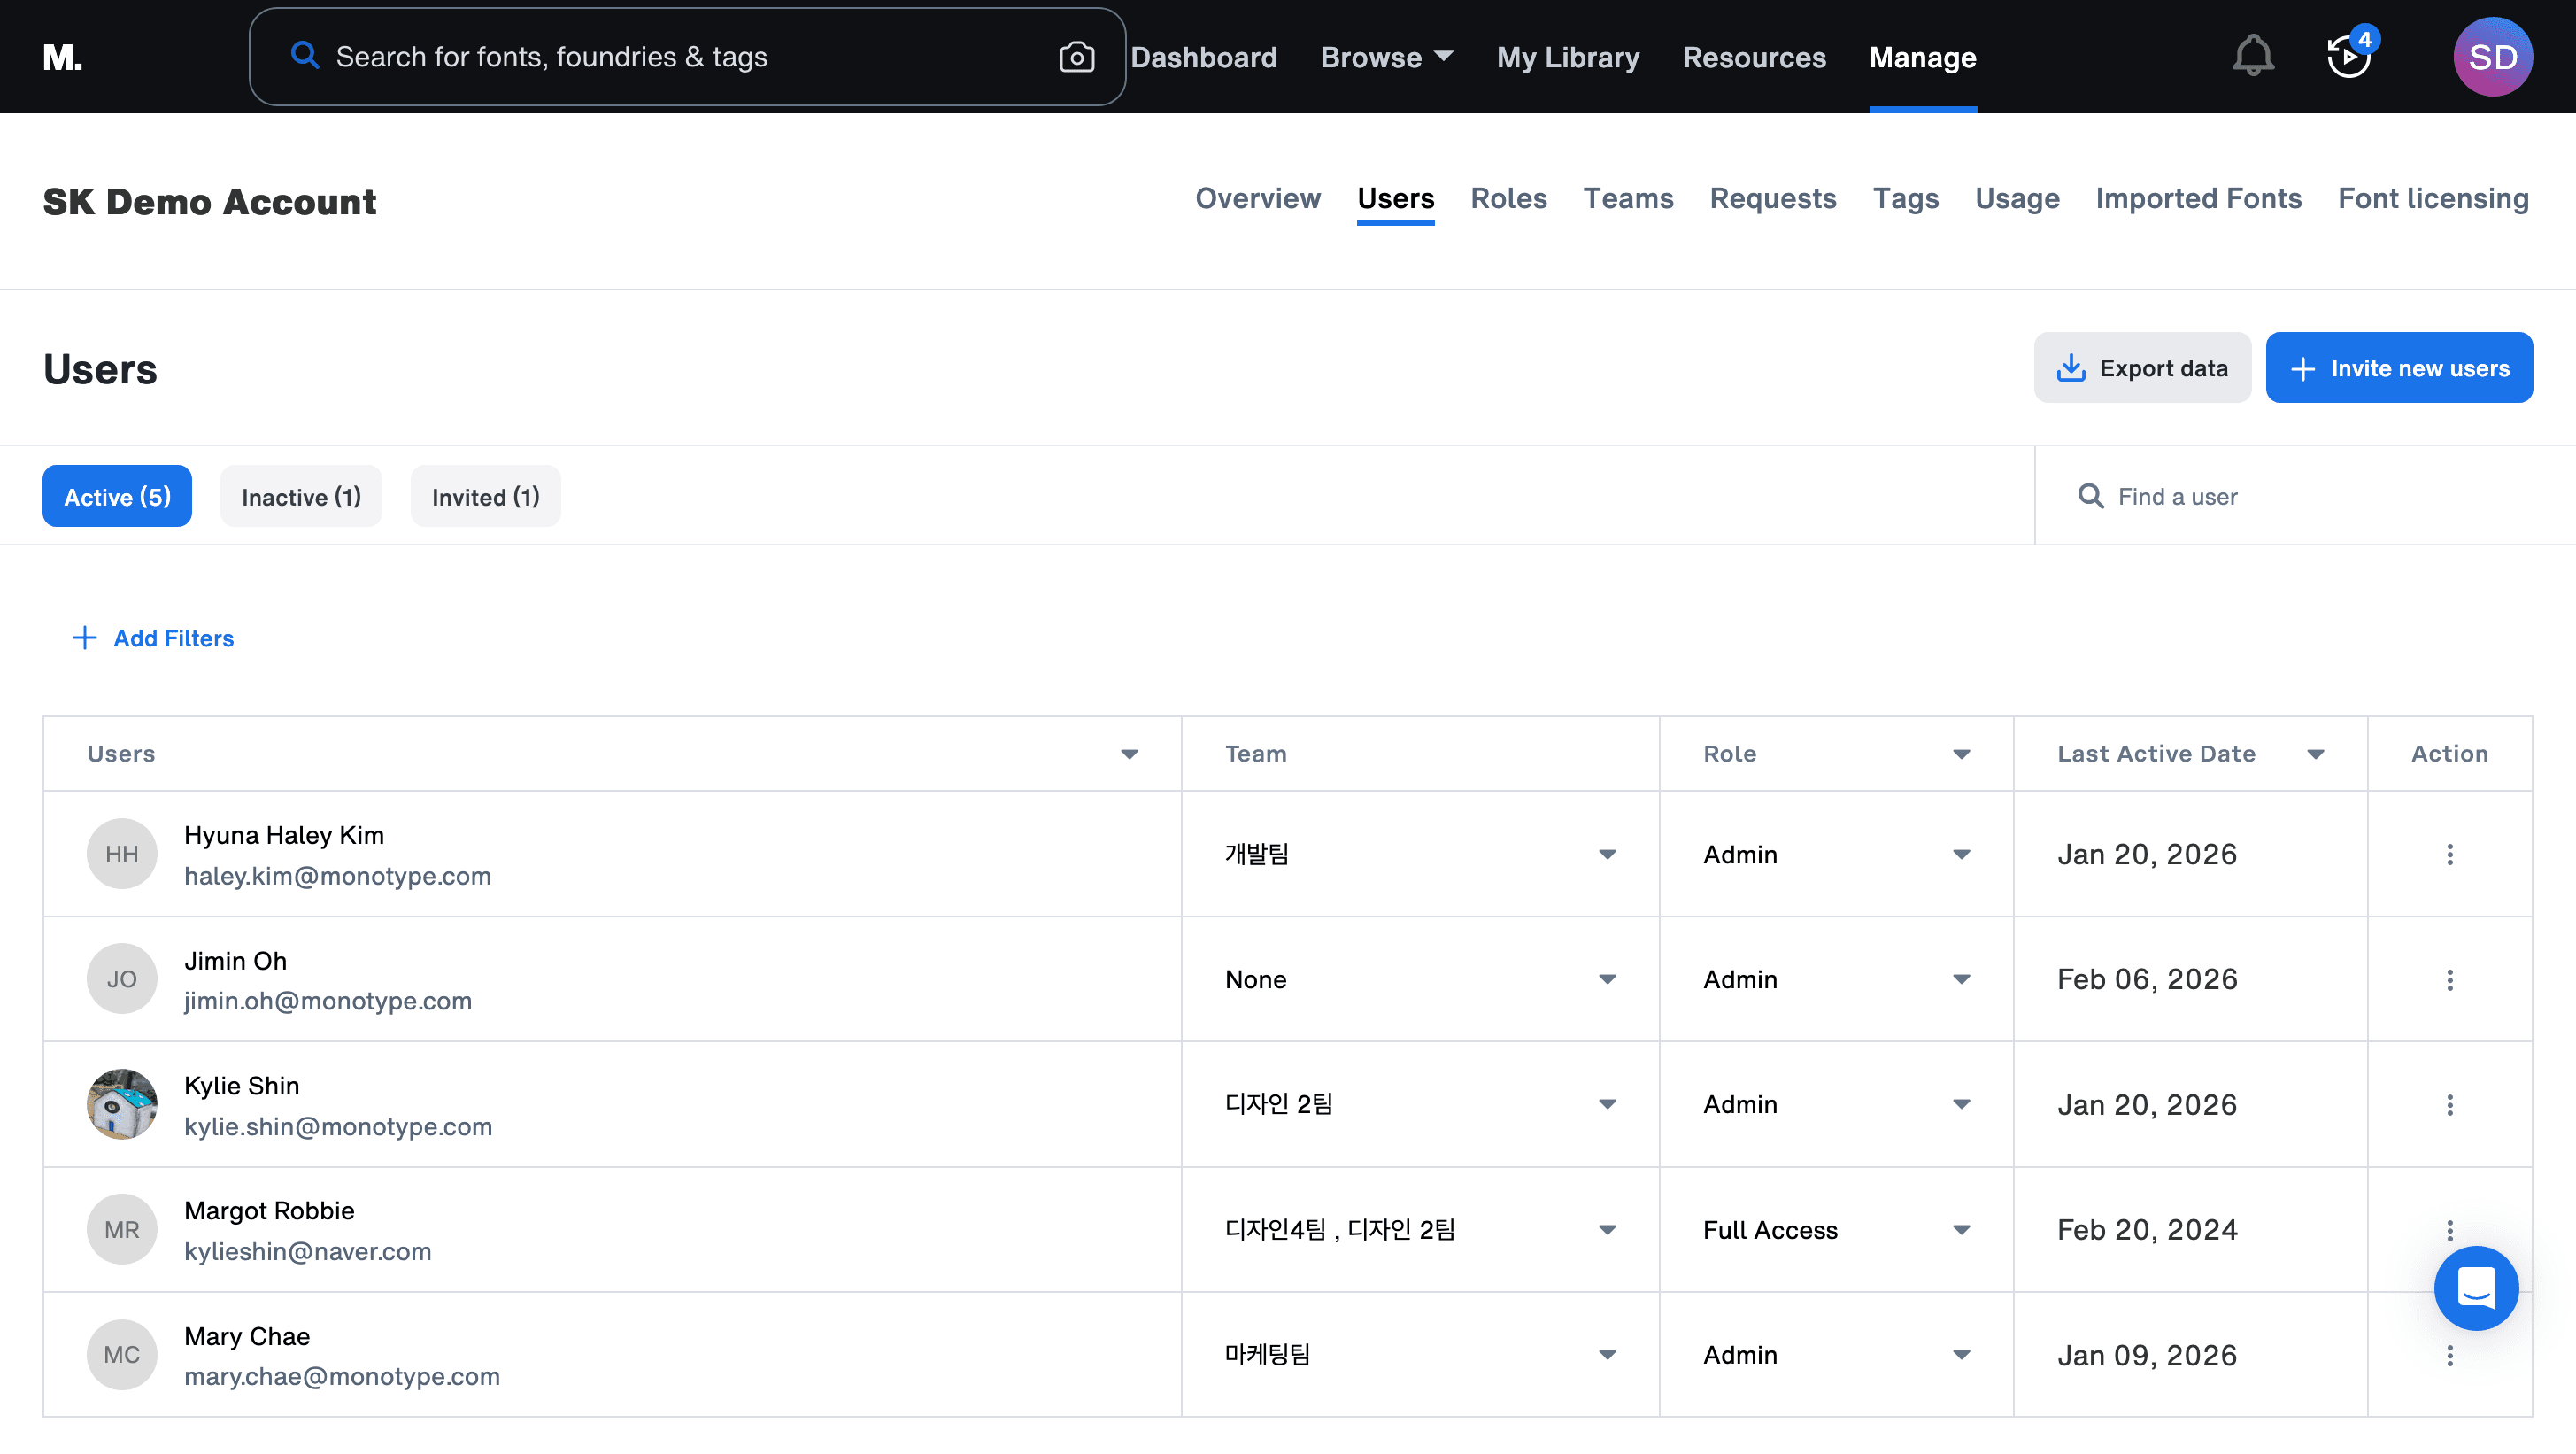The width and height of the screenshot is (2576, 1454).
Task: Open Jimin Oh's team dropdown
Action: [1606, 979]
